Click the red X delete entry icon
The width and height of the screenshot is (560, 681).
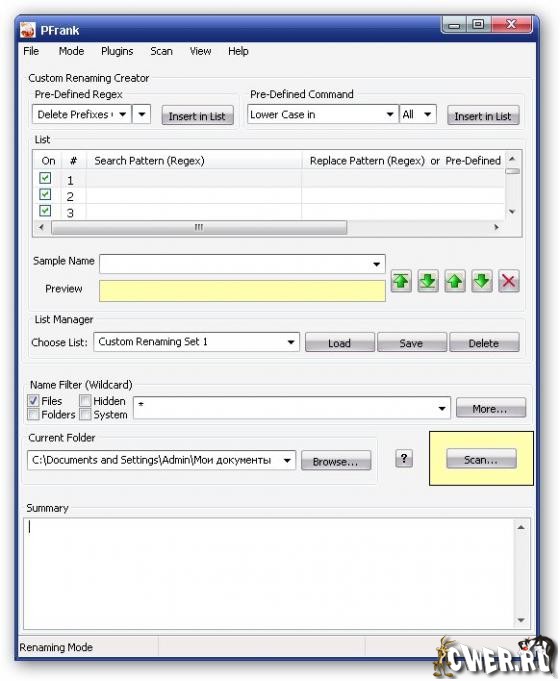(x=508, y=281)
